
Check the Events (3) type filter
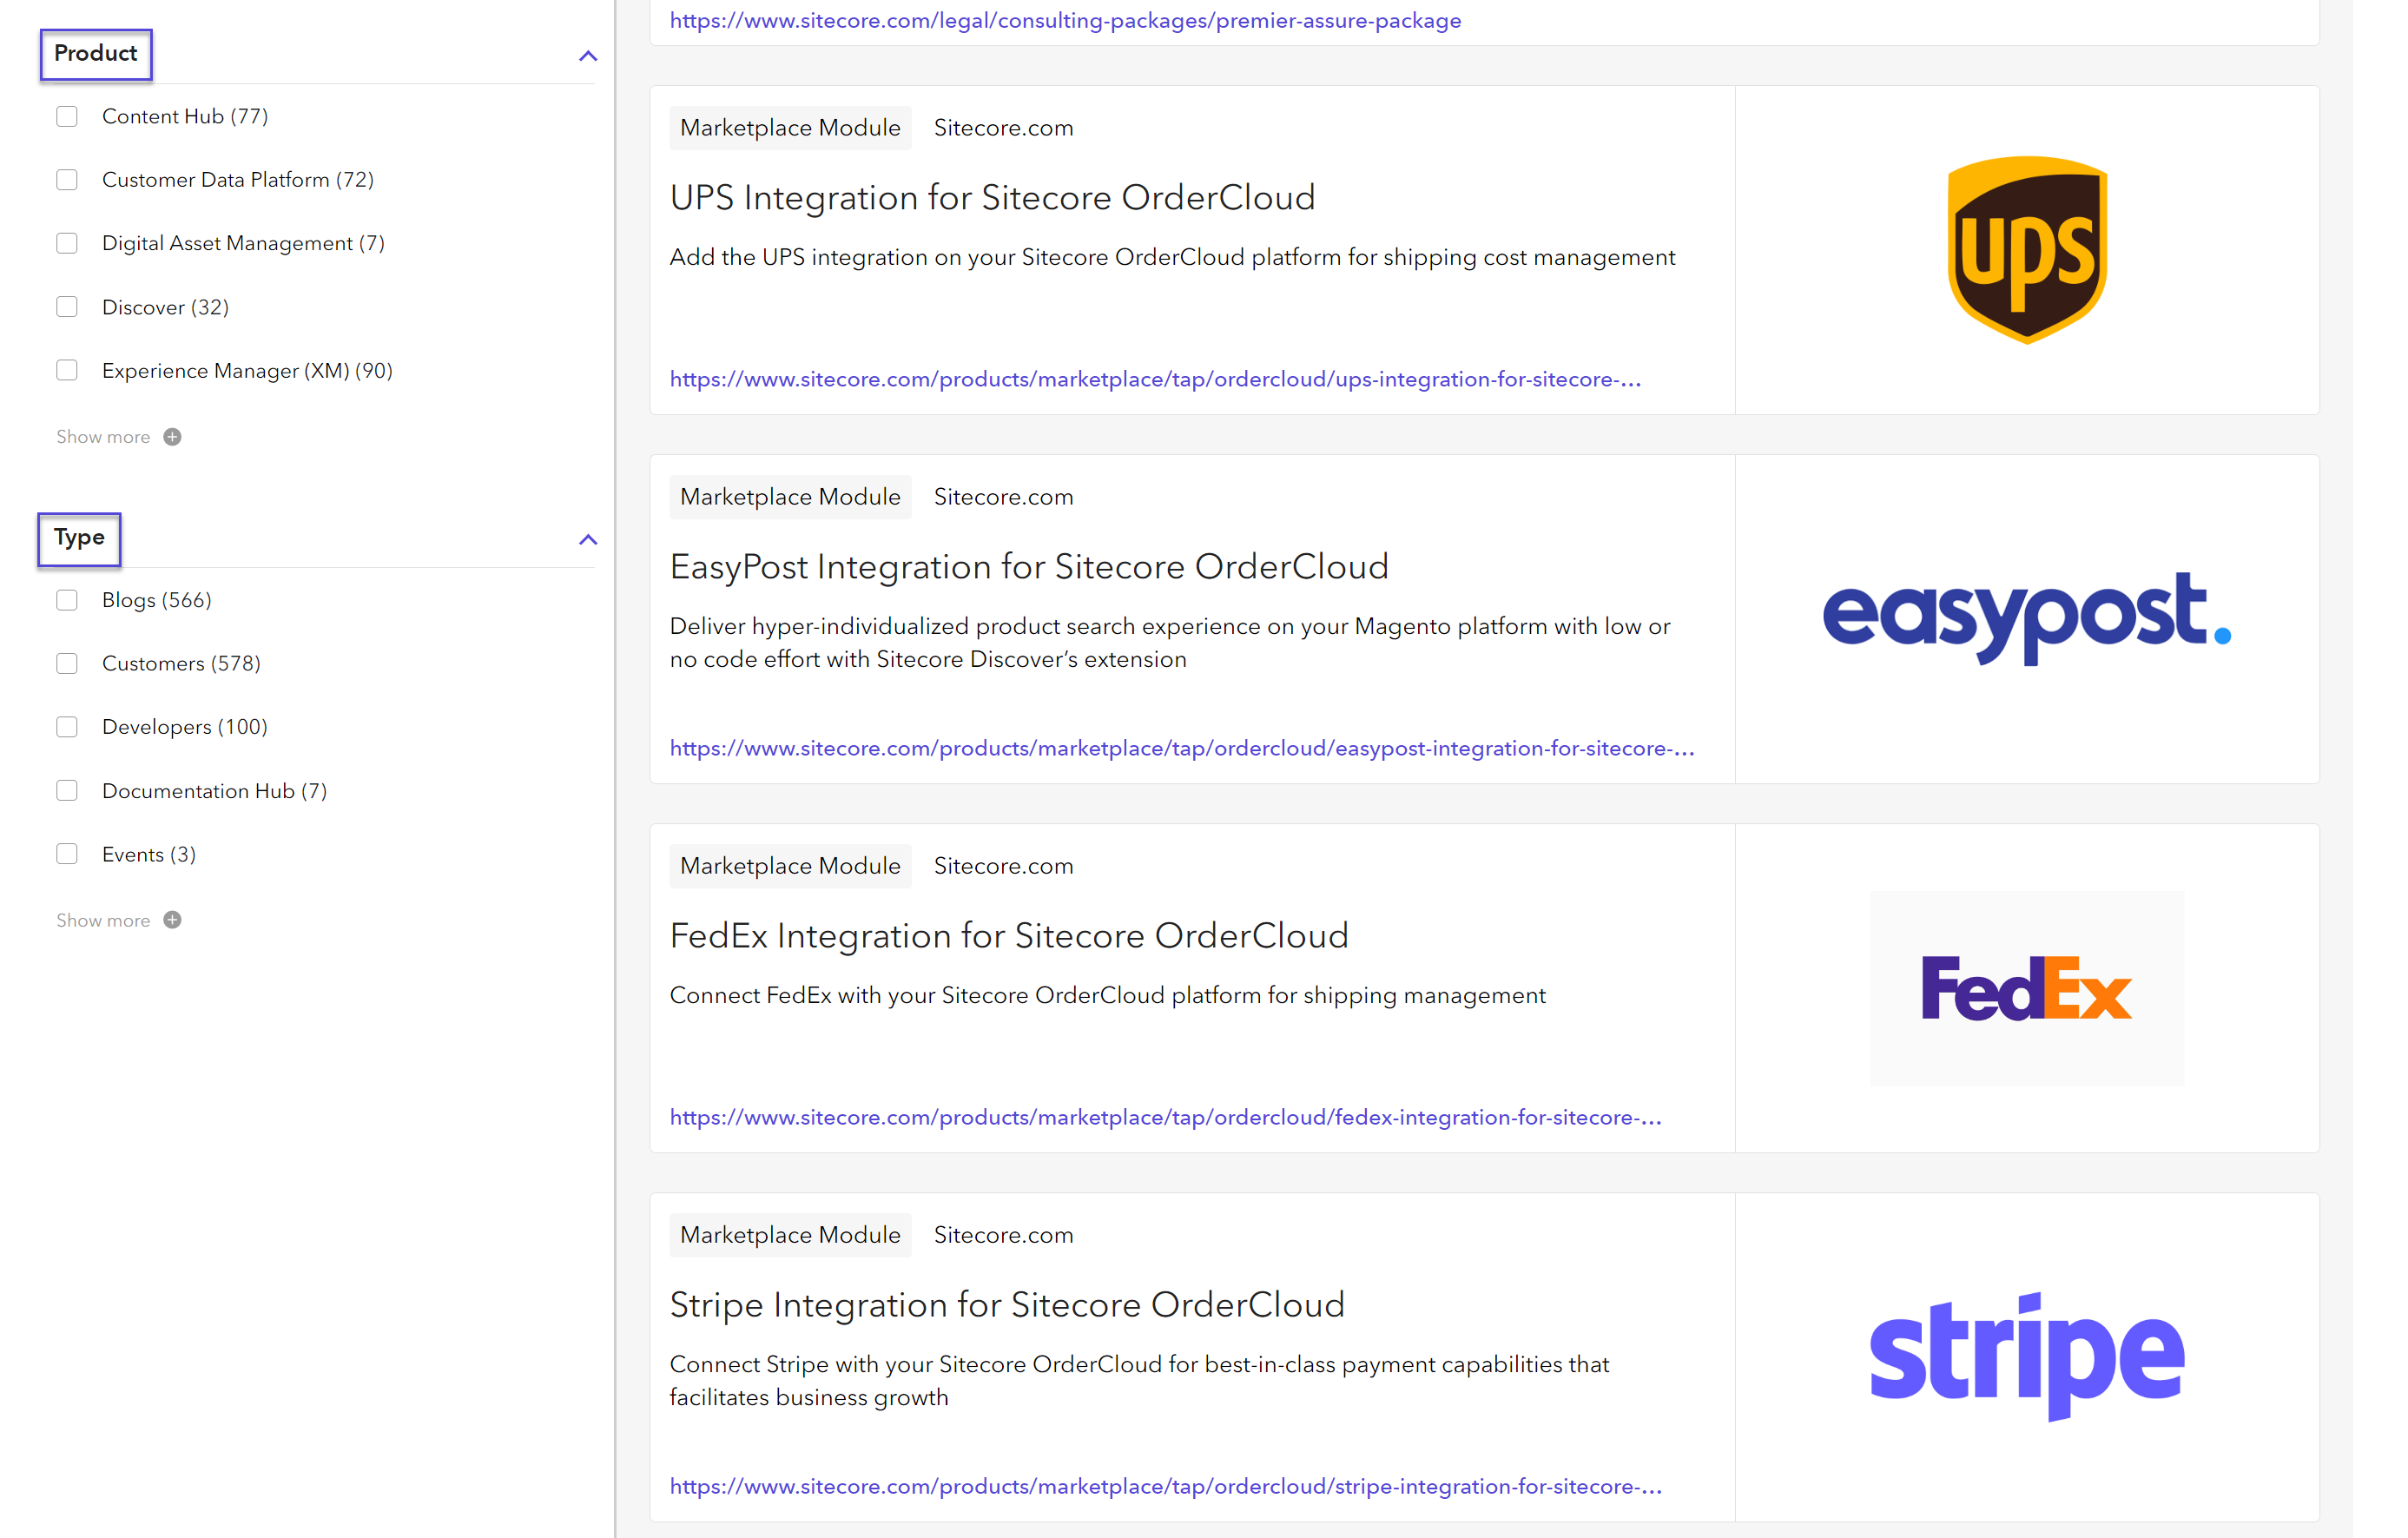67,854
